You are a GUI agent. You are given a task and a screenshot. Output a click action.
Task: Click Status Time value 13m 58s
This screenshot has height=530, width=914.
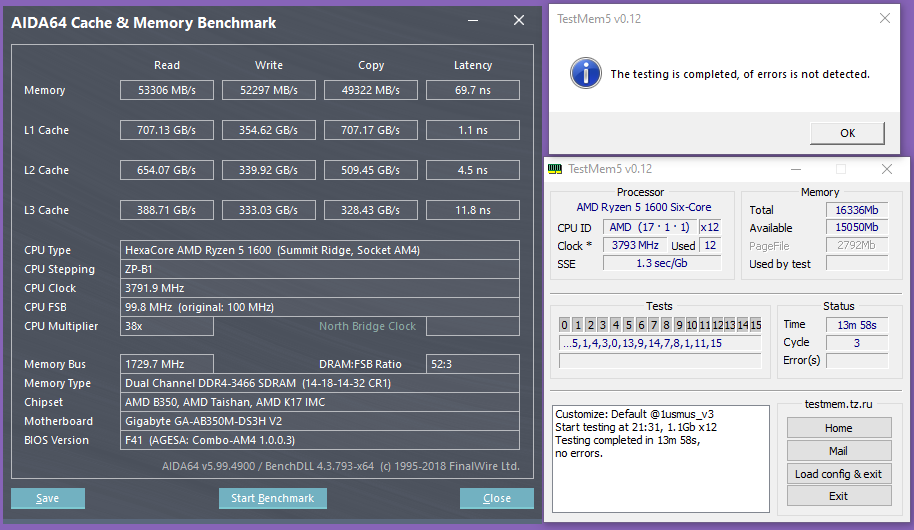pyautogui.click(x=857, y=325)
